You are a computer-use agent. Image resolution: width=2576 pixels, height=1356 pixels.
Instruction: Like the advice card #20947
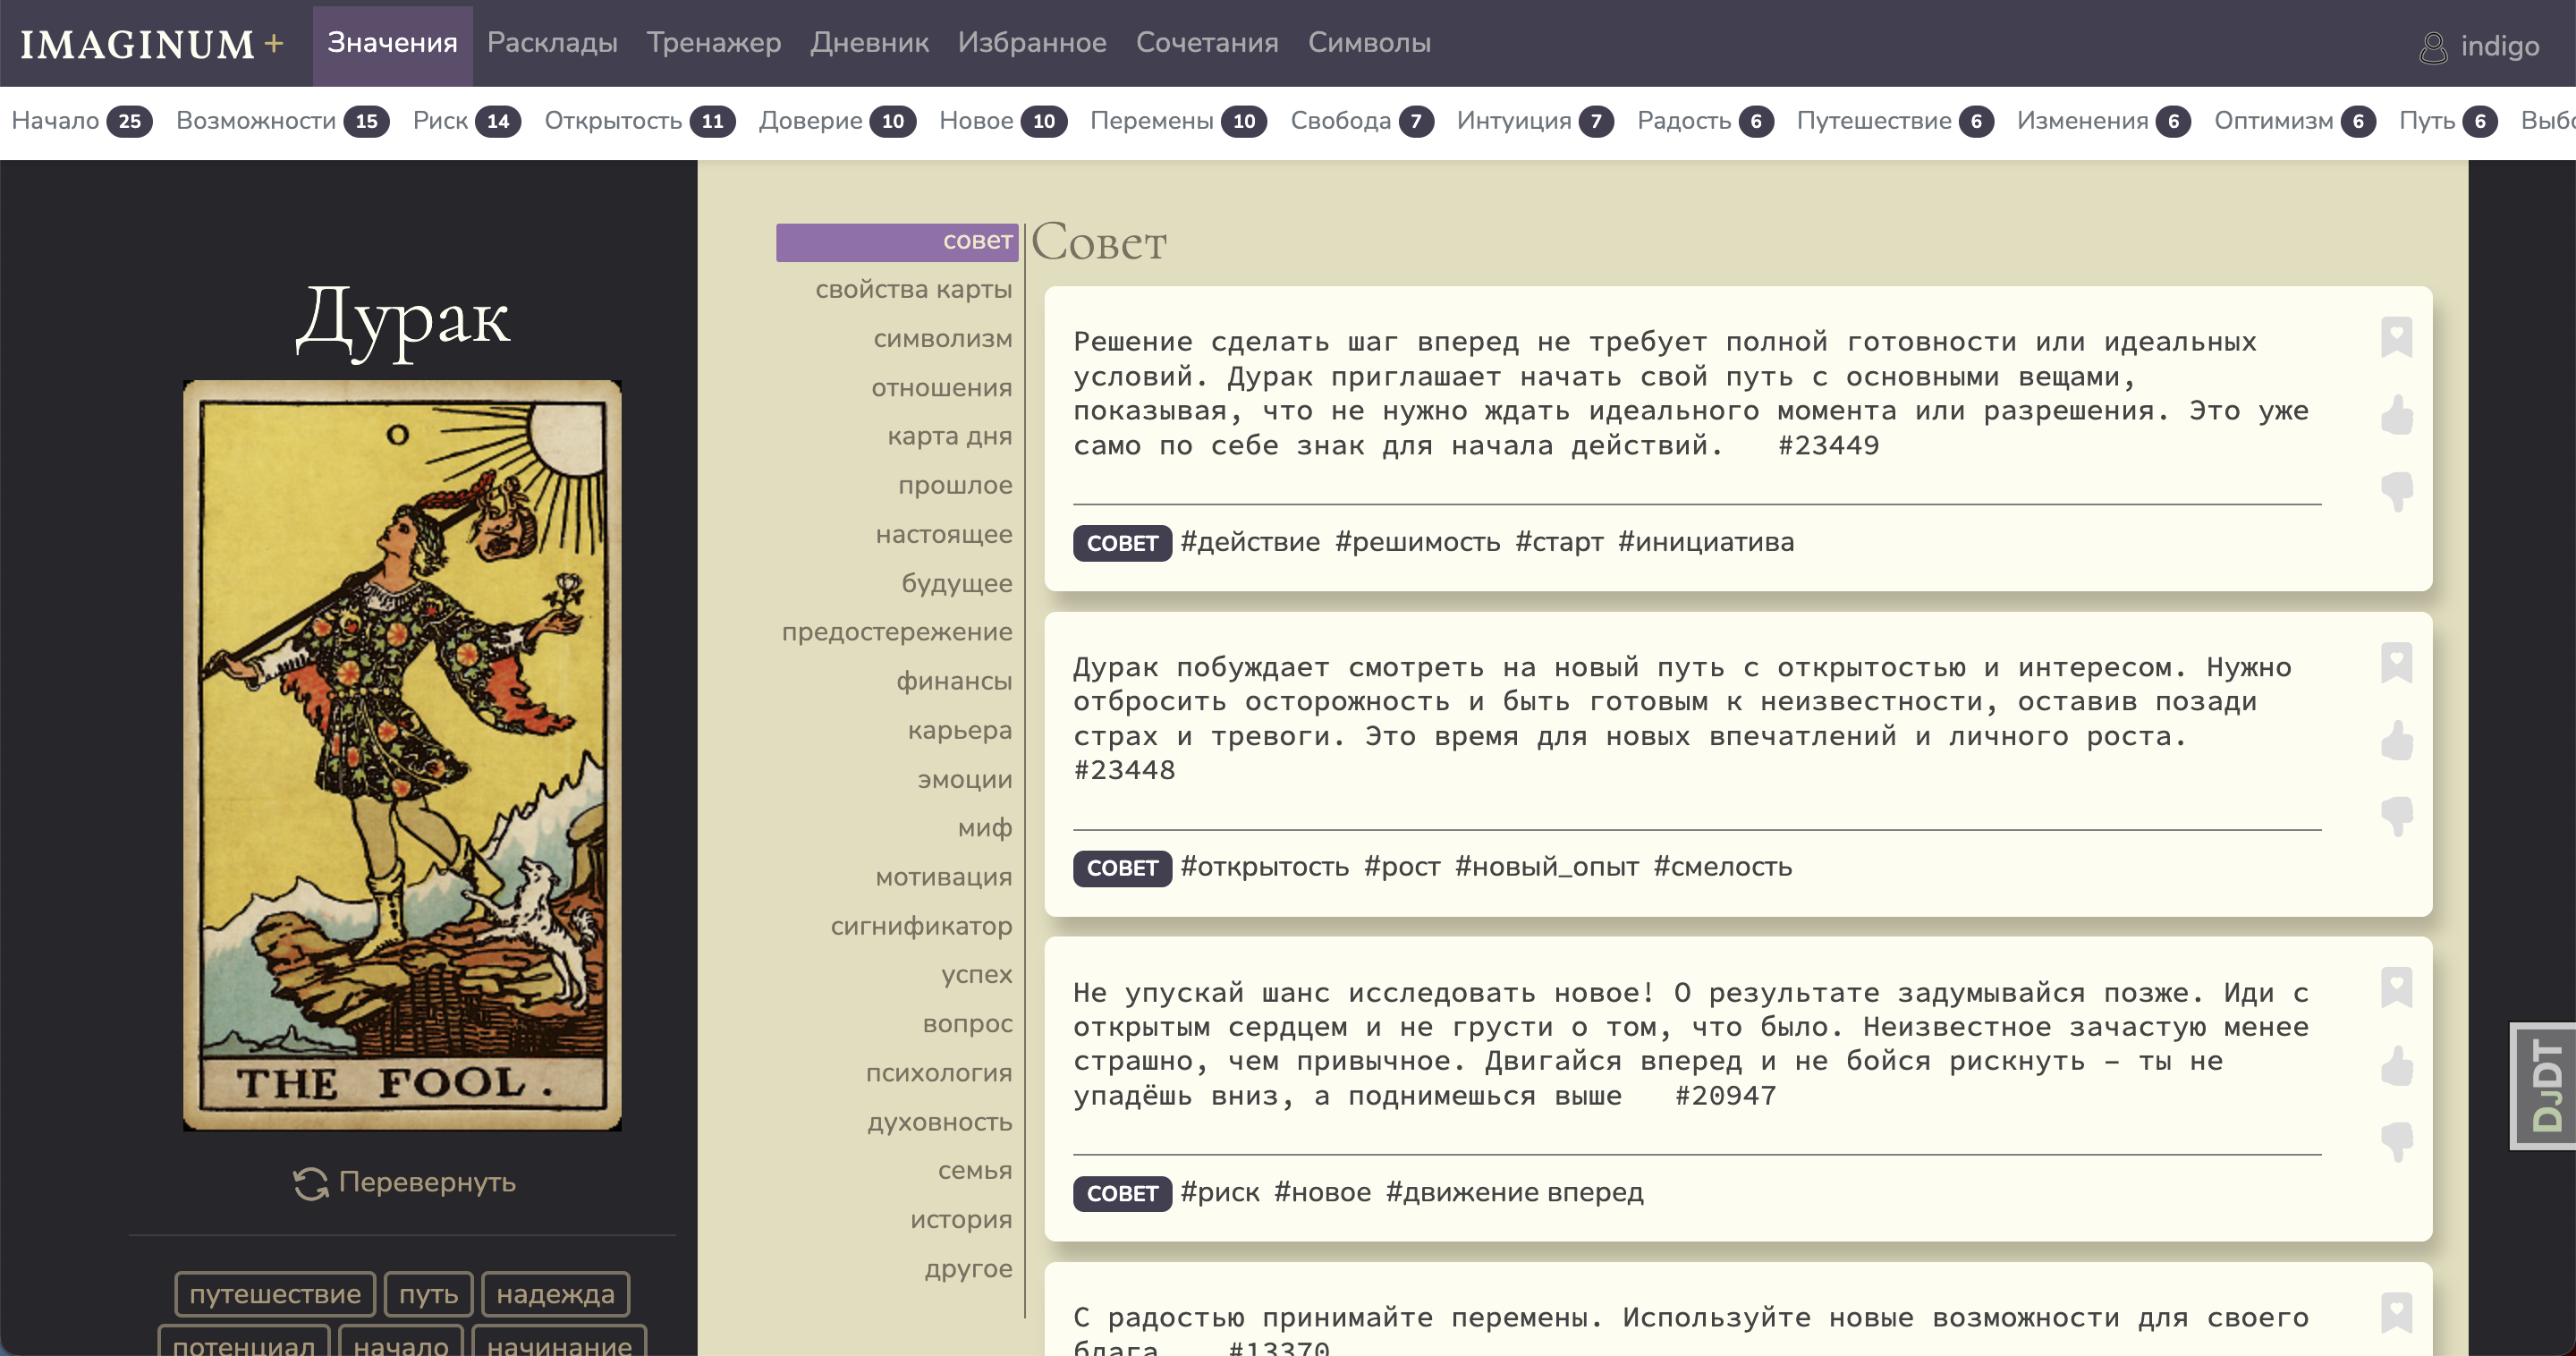click(2396, 1065)
